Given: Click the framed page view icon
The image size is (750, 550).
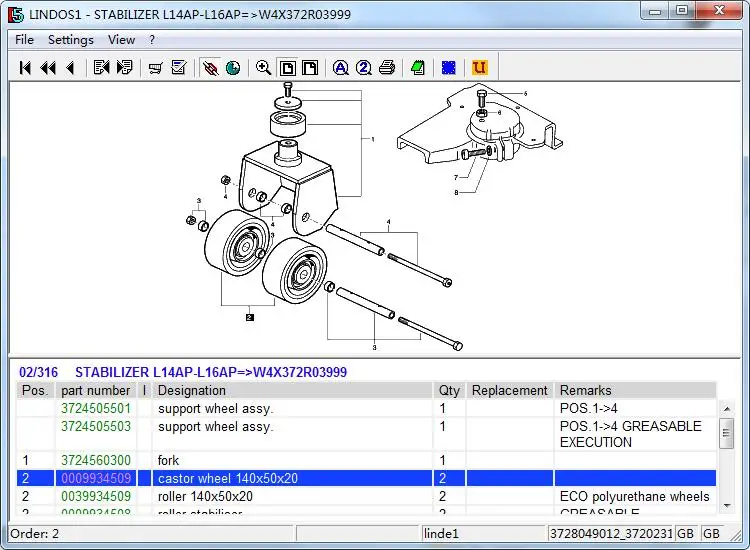Looking at the screenshot, I should click(287, 68).
